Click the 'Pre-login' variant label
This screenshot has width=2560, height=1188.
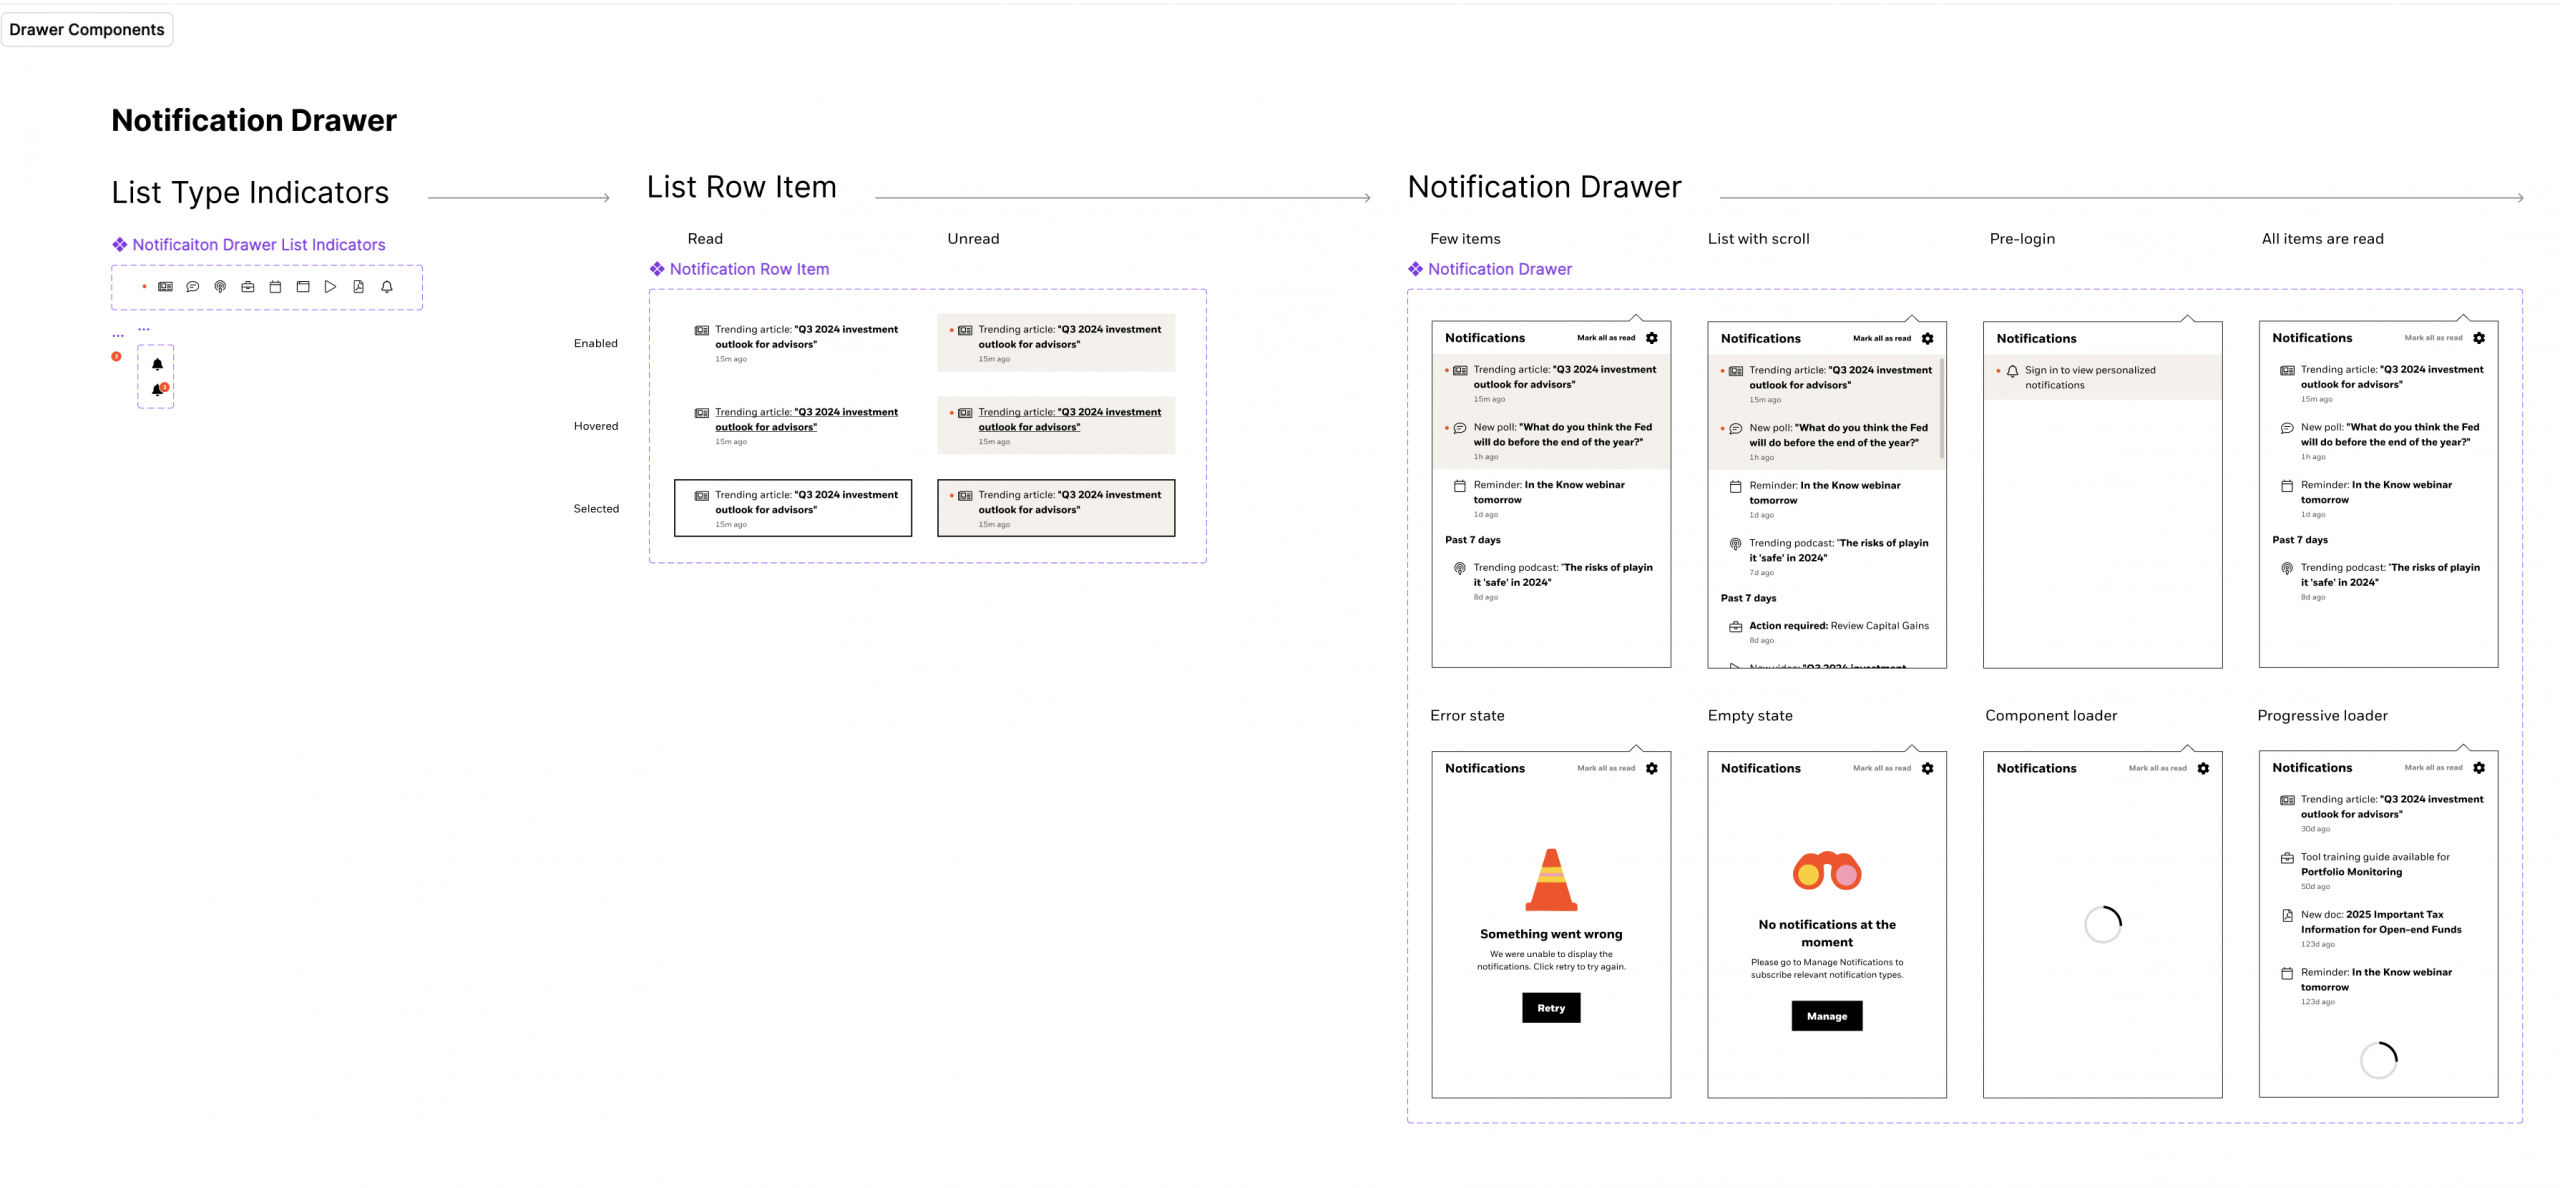pos(2022,239)
